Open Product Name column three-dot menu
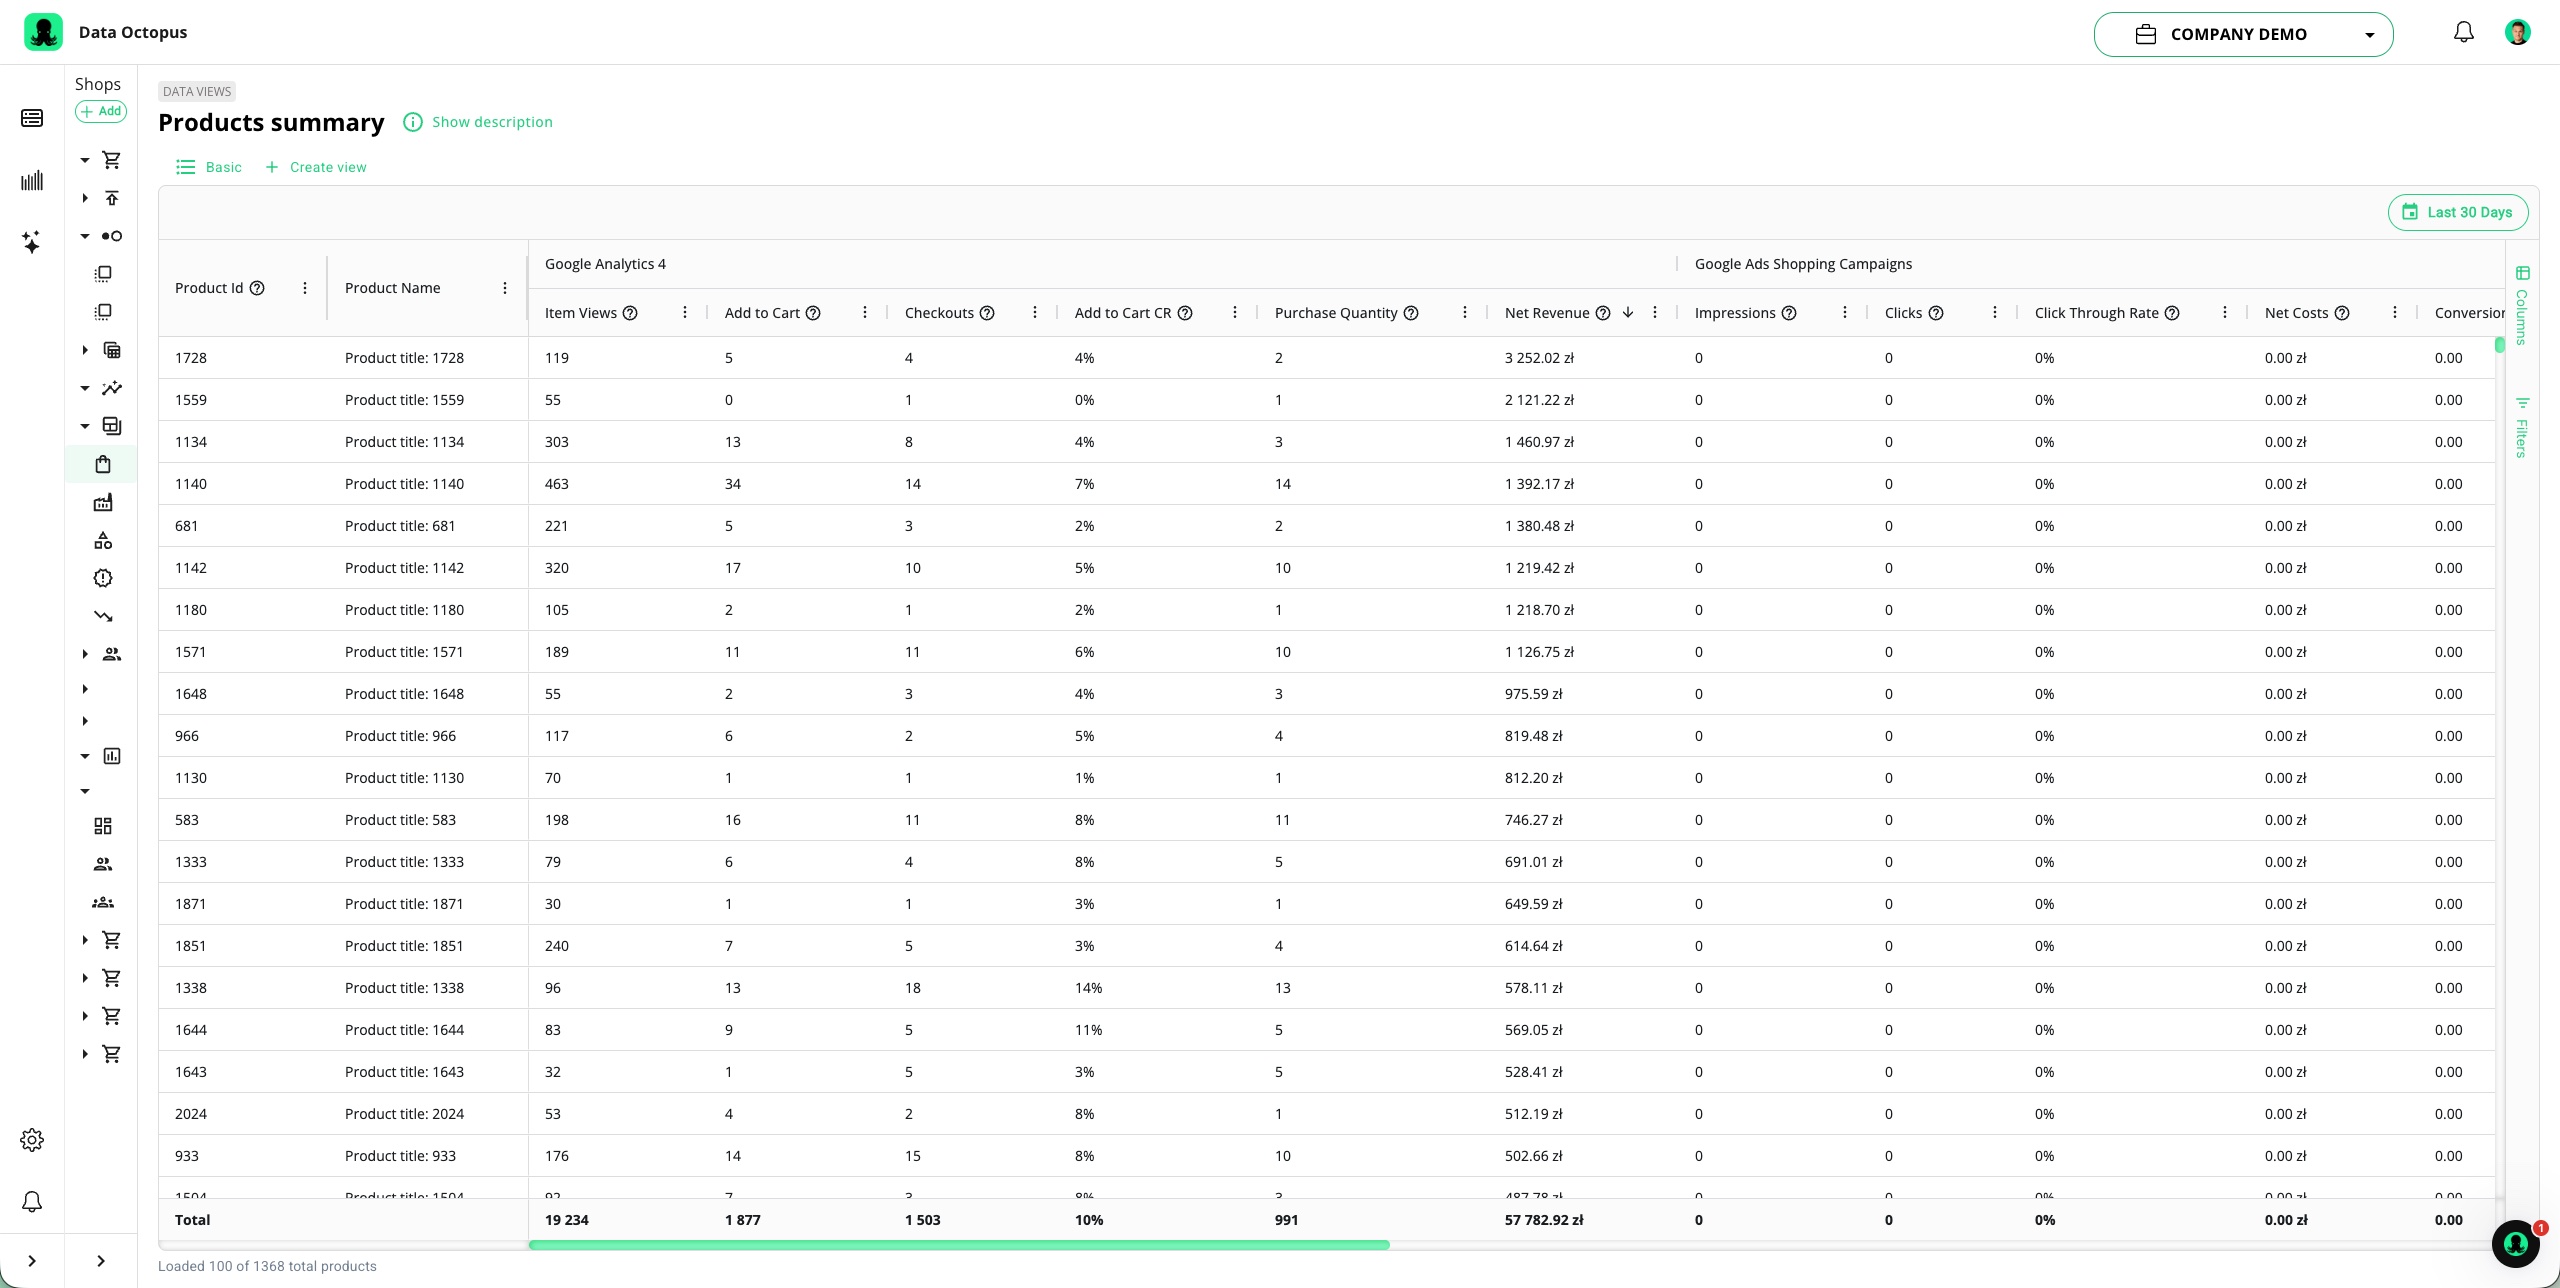This screenshot has width=2560, height=1288. 505,288
